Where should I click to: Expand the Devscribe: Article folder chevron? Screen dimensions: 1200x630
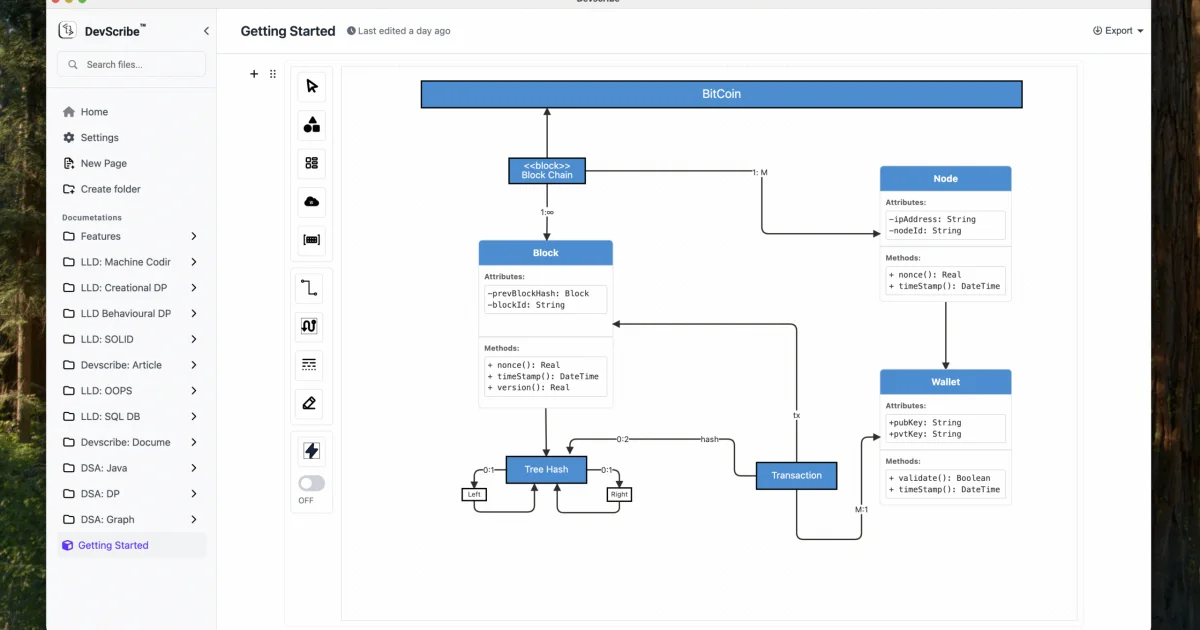coord(193,365)
